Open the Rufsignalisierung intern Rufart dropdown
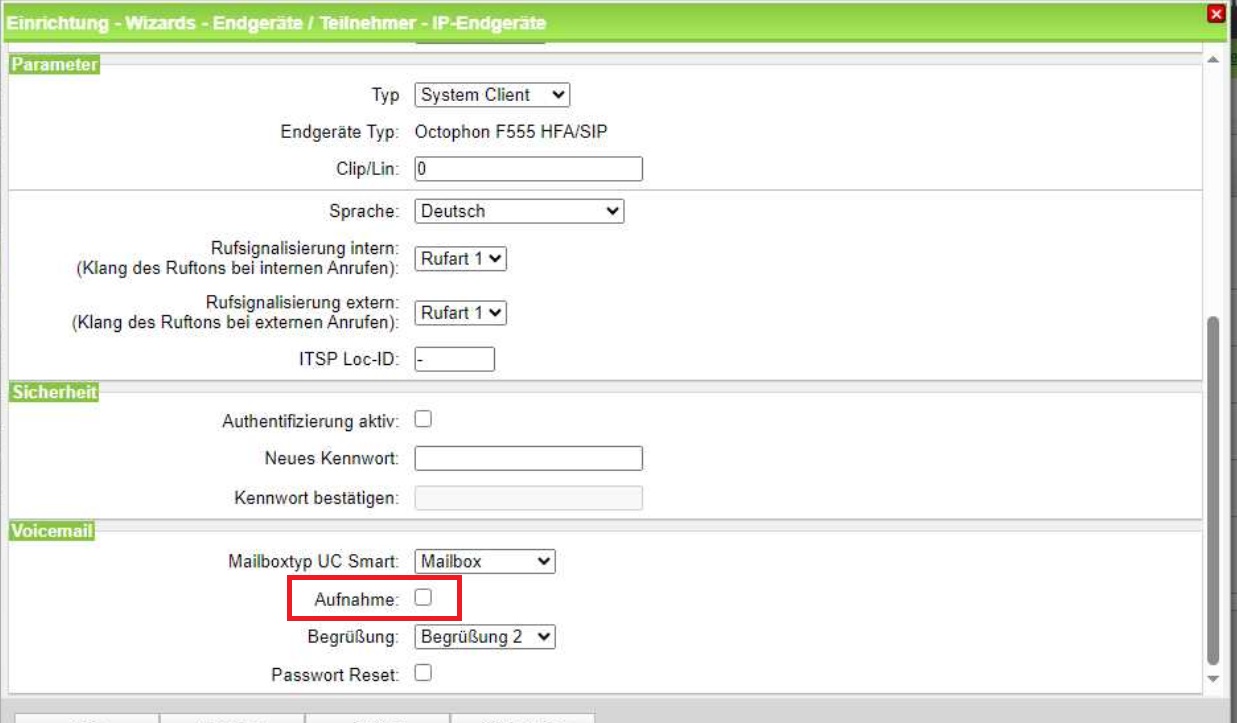The image size is (1237, 723). coord(461,258)
